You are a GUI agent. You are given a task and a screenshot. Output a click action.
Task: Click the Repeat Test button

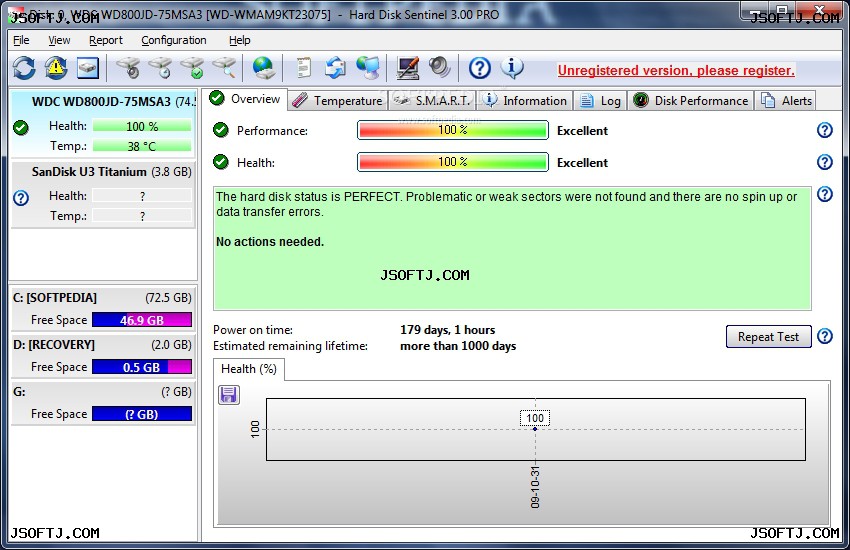click(x=768, y=337)
